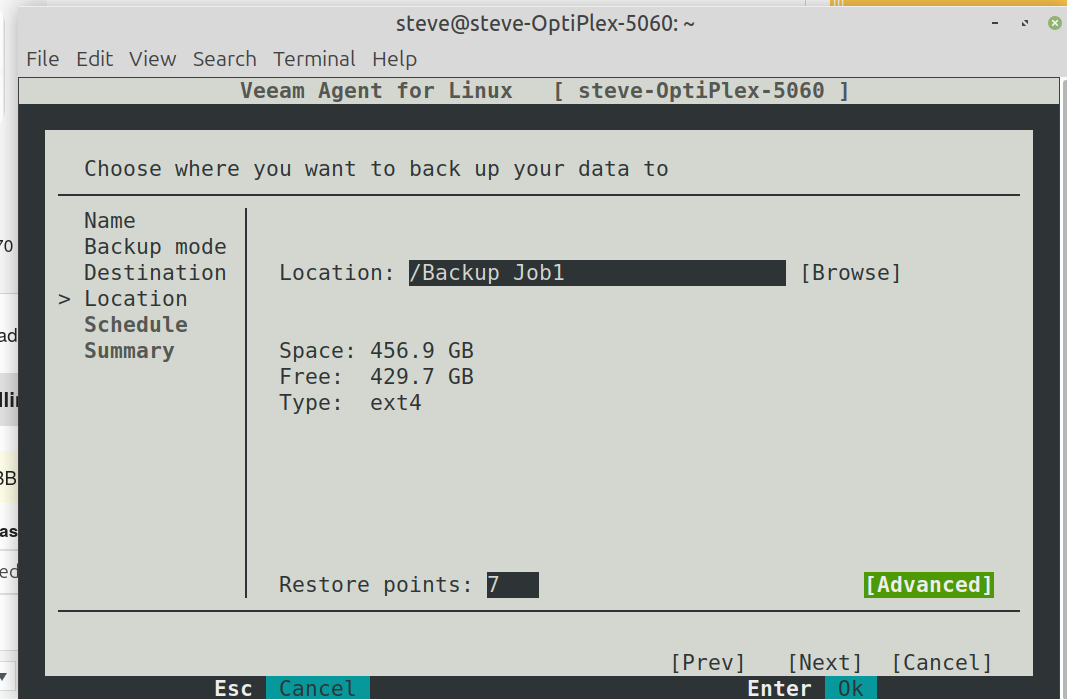
Task: Open the Search menu
Action: pyautogui.click(x=224, y=59)
